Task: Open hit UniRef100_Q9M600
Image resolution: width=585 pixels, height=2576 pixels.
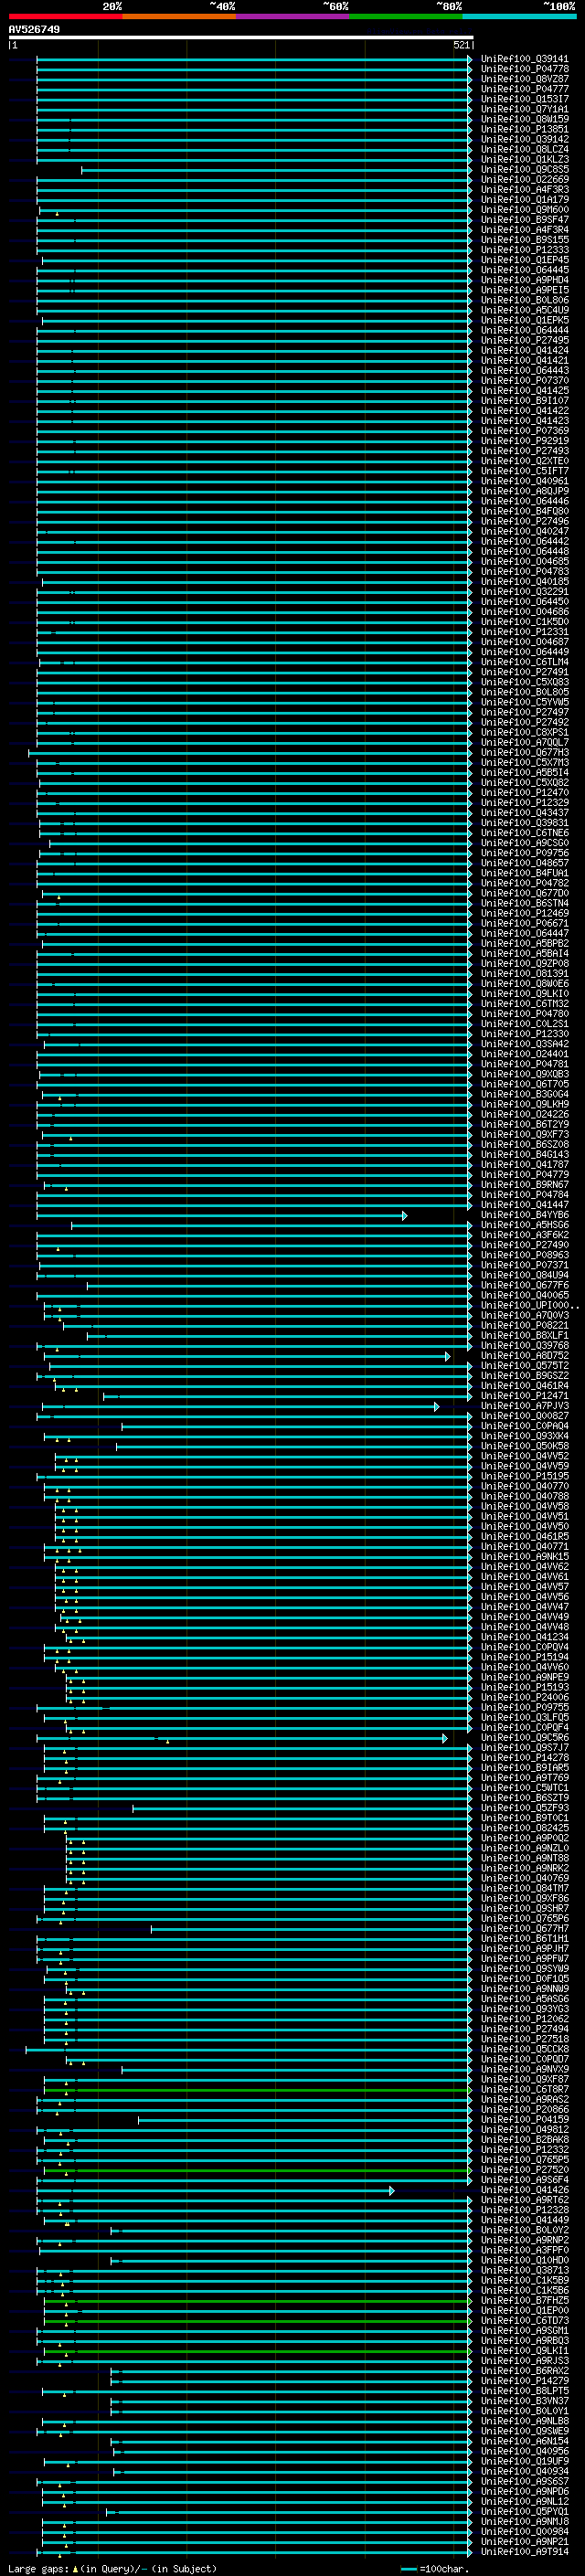Action: pos(525,210)
